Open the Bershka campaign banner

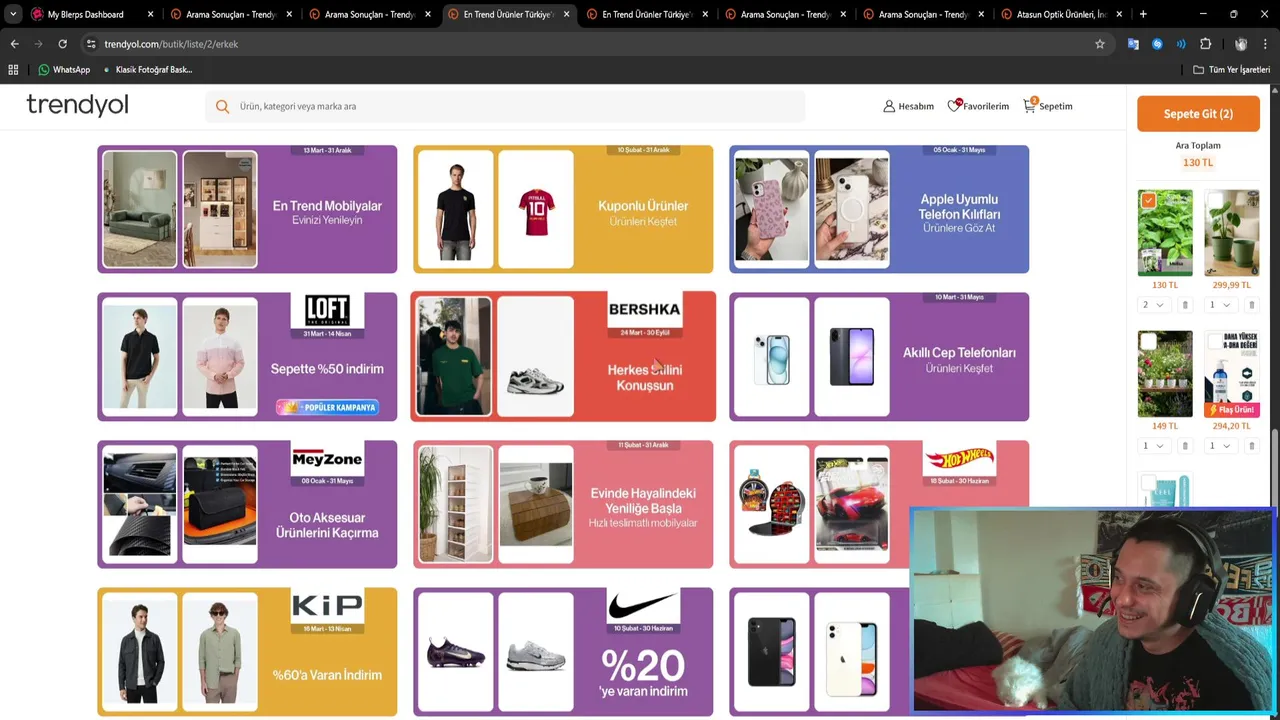pyautogui.click(x=563, y=356)
